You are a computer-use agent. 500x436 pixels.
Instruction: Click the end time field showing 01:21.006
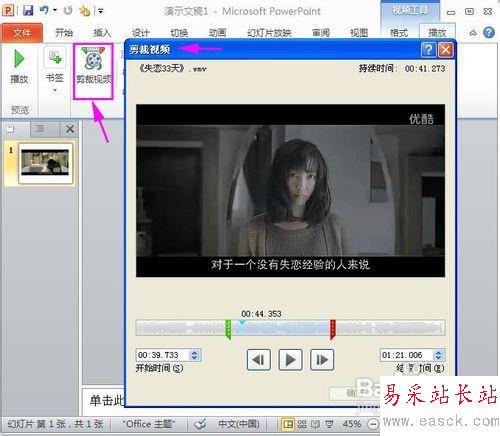pyautogui.click(x=407, y=355)
